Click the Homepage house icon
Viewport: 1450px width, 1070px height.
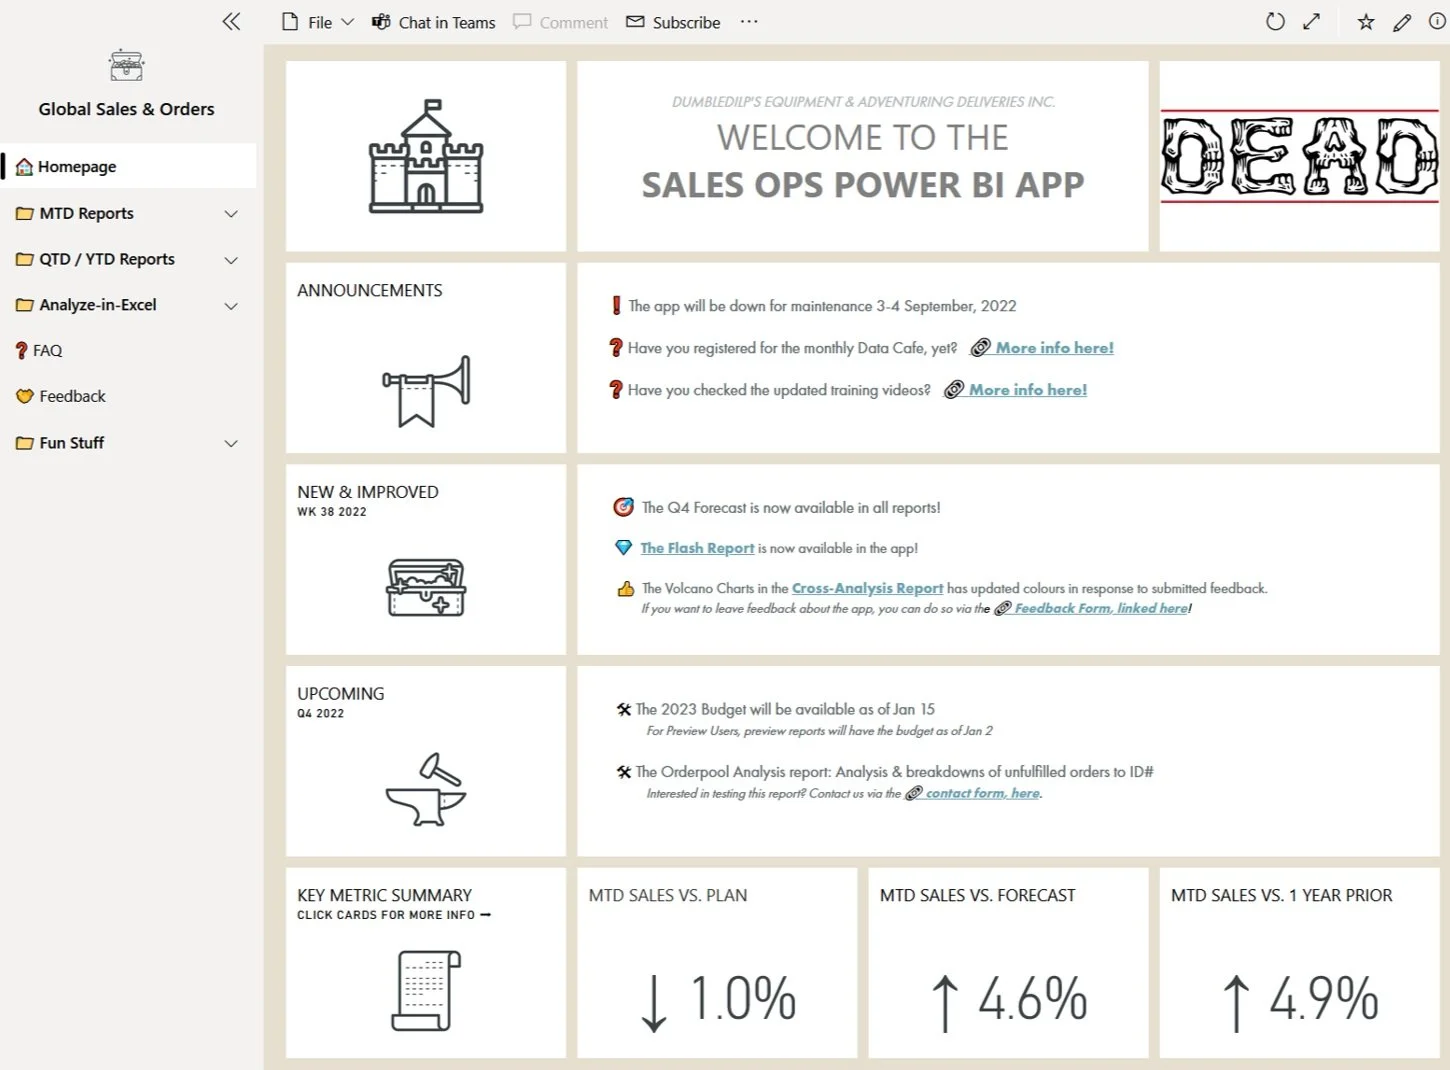click(25, 166)
